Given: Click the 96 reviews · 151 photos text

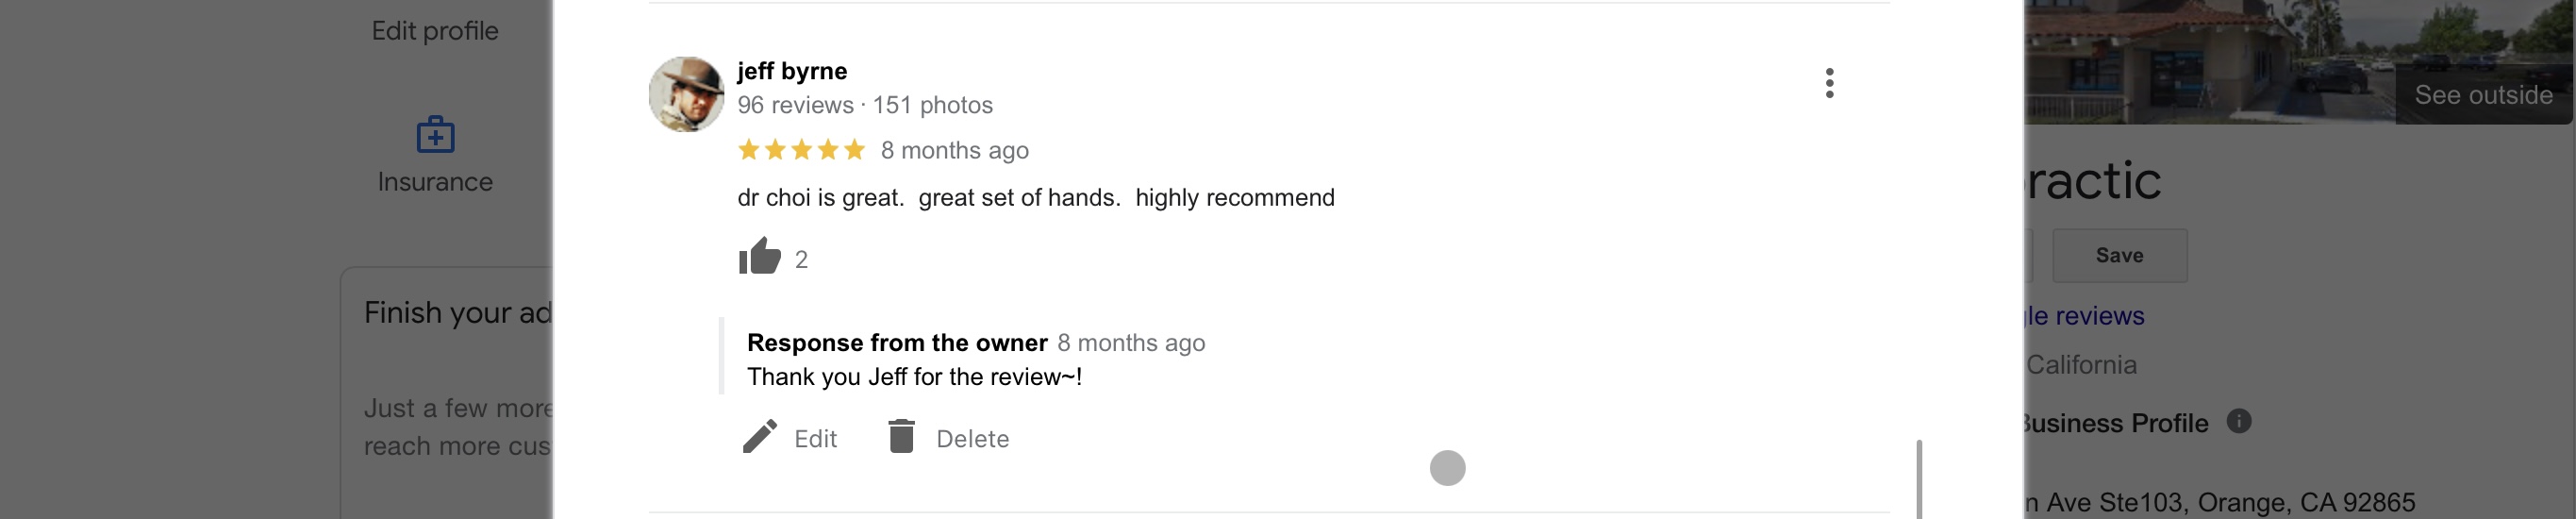Looking at the screenshot, I should [x=865, y=105].
